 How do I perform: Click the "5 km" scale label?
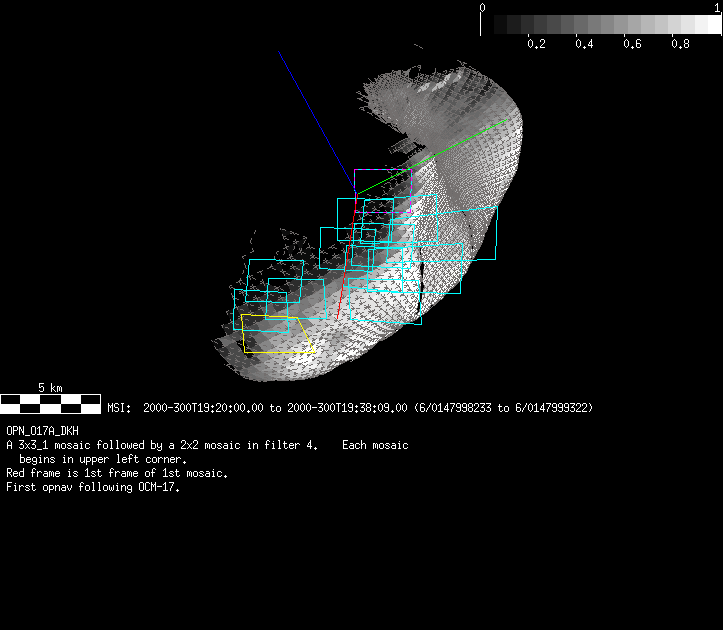pyautogui.click(x=50, y=387)
